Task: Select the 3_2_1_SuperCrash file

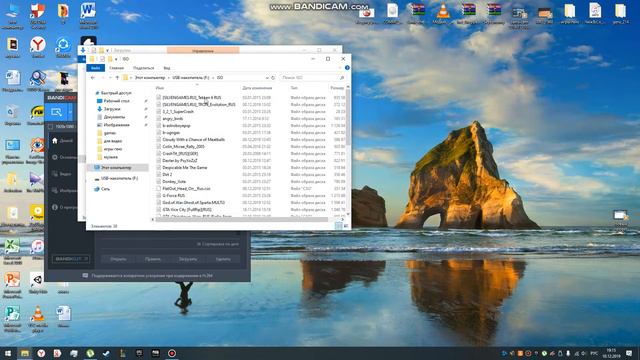Action: [178, 111]
